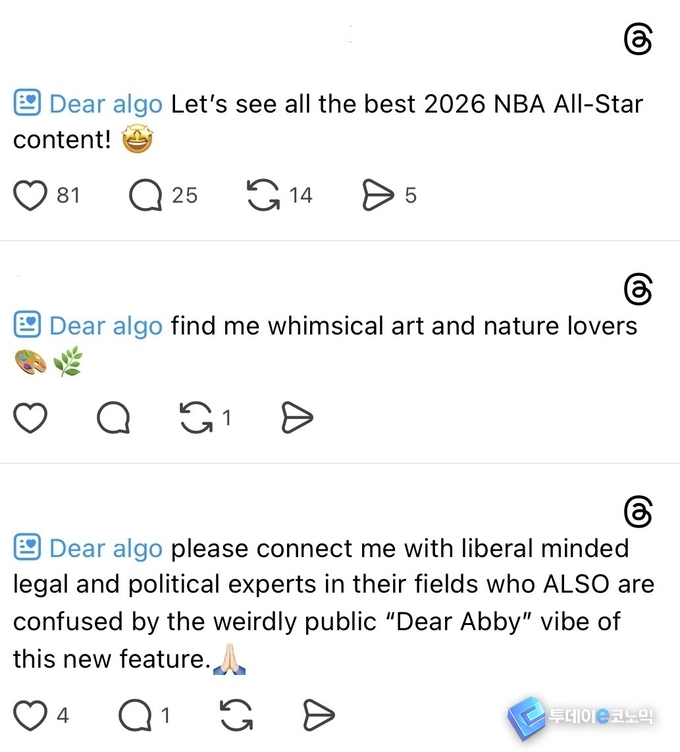The image size is (680, 752).
Task: Like the "Dear Abby" vibe post
Action: pyautogui.click(x=31, y=715)
